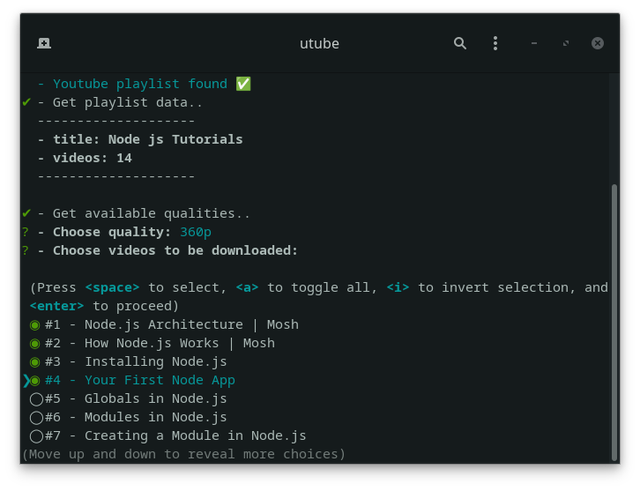Screen dimensions: 640x491
Task: Select #7 Creating a Module radio
Action: point(36,436)
